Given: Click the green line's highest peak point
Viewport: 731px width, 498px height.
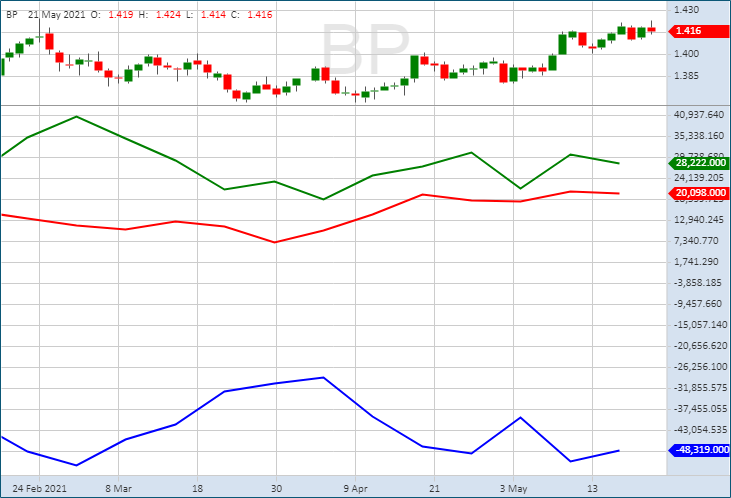Looking at the screenshot, I should pos(76,117).
